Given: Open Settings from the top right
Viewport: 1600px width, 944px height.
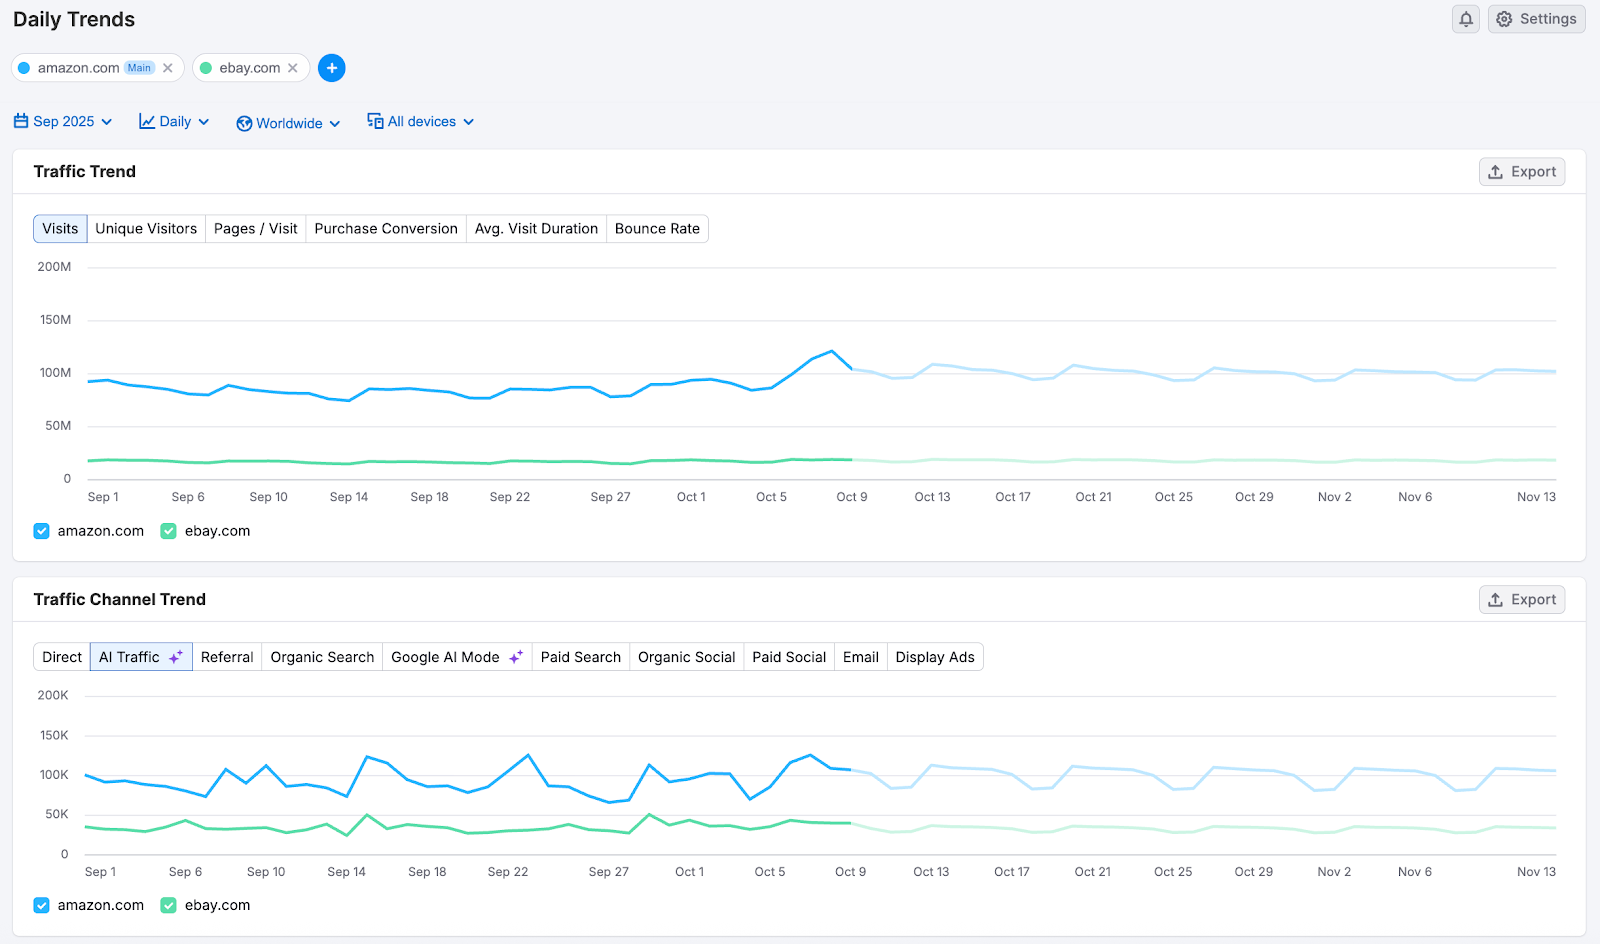Looking at the screenshot, I should click(1536, 18).
